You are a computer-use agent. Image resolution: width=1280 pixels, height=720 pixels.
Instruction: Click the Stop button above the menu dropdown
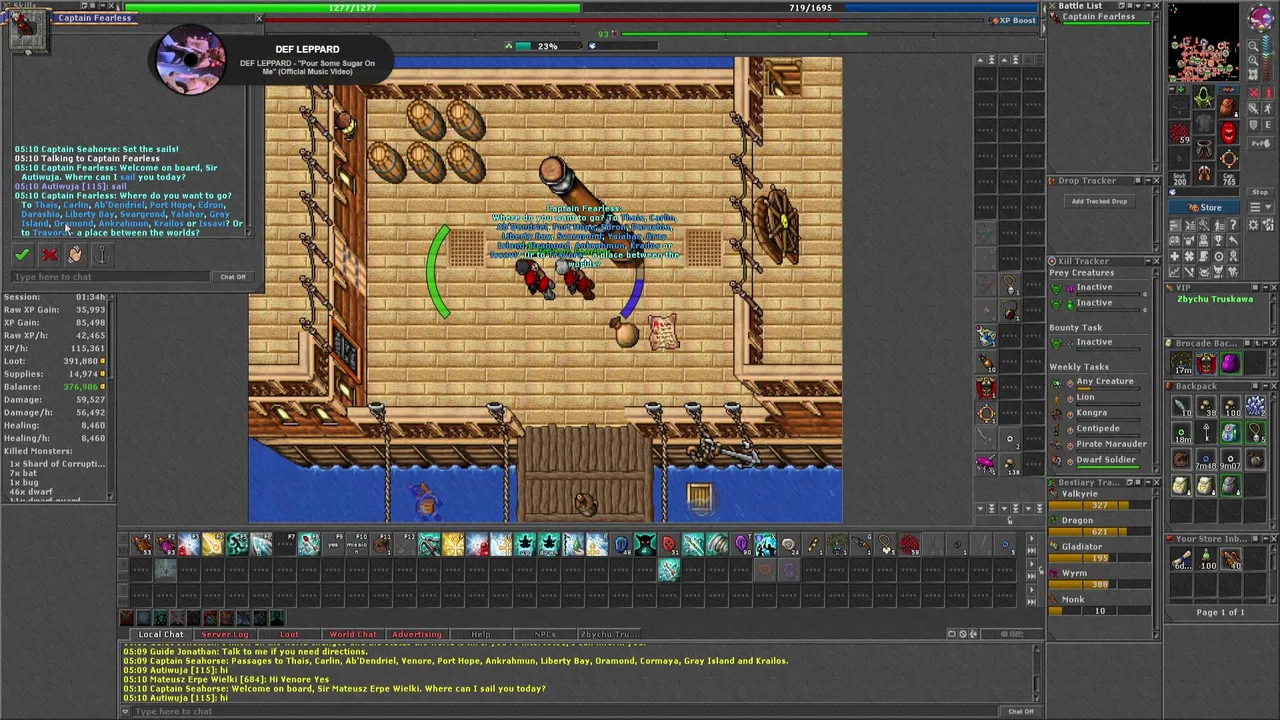(1260, 192)
